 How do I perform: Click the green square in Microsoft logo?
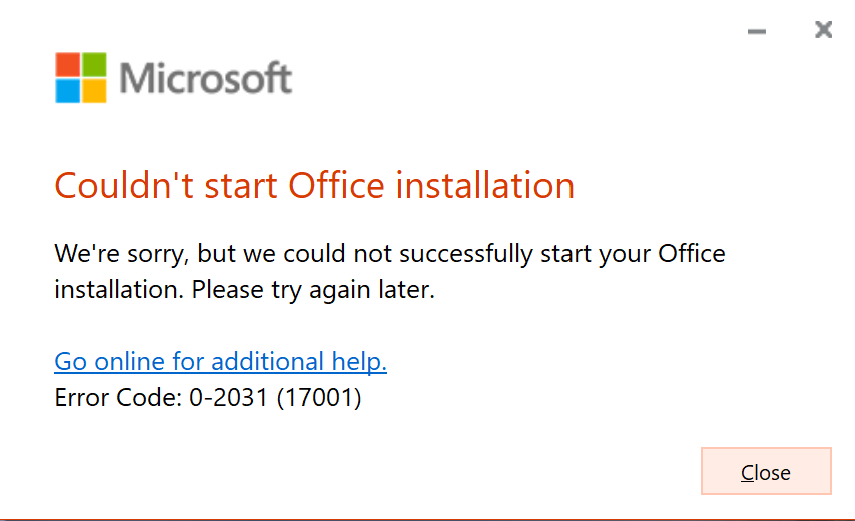(94, 65)
